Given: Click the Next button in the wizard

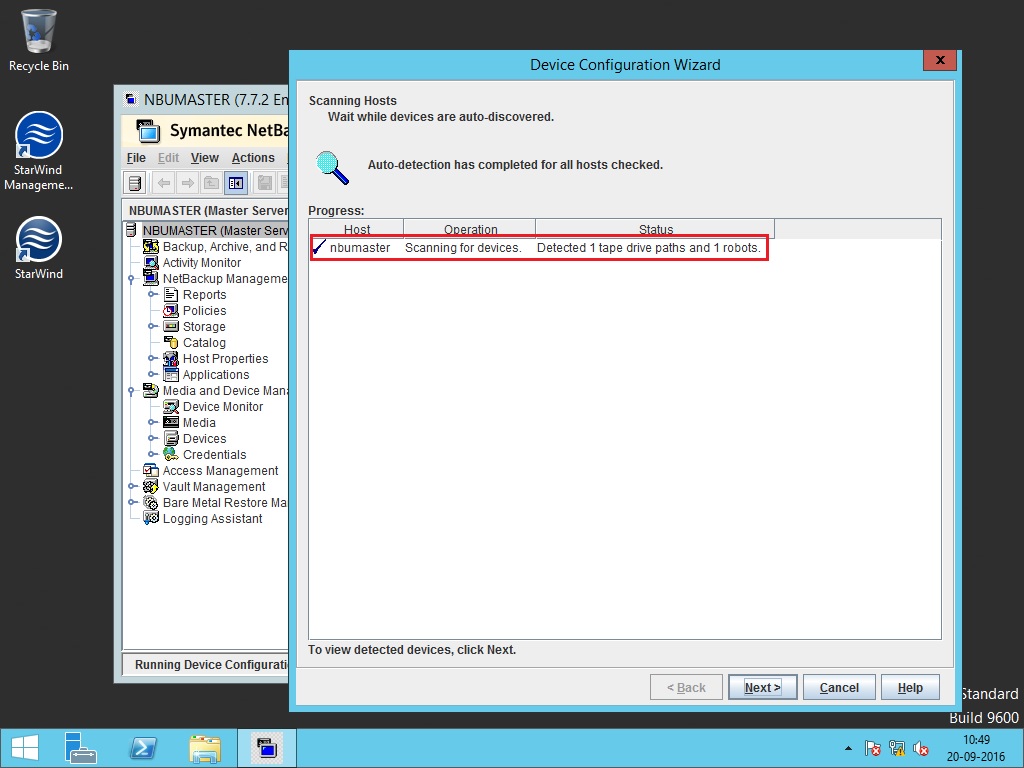Looking at the screenshot, I should point(762,687).
